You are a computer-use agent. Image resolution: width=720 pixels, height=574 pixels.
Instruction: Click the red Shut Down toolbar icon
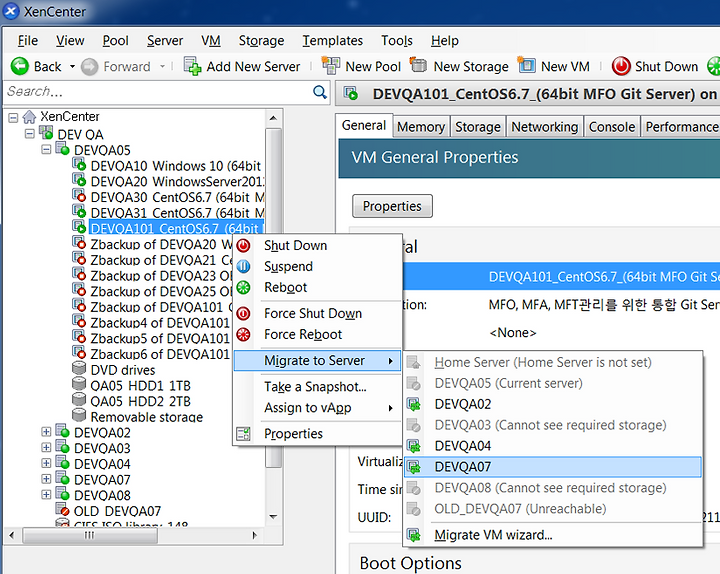(621, 66)
